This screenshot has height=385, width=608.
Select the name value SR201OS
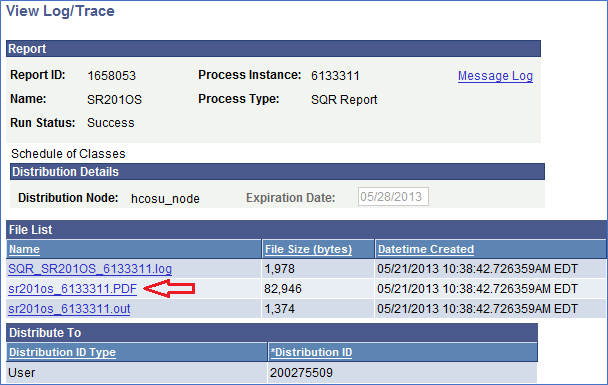tap(114, 100)
